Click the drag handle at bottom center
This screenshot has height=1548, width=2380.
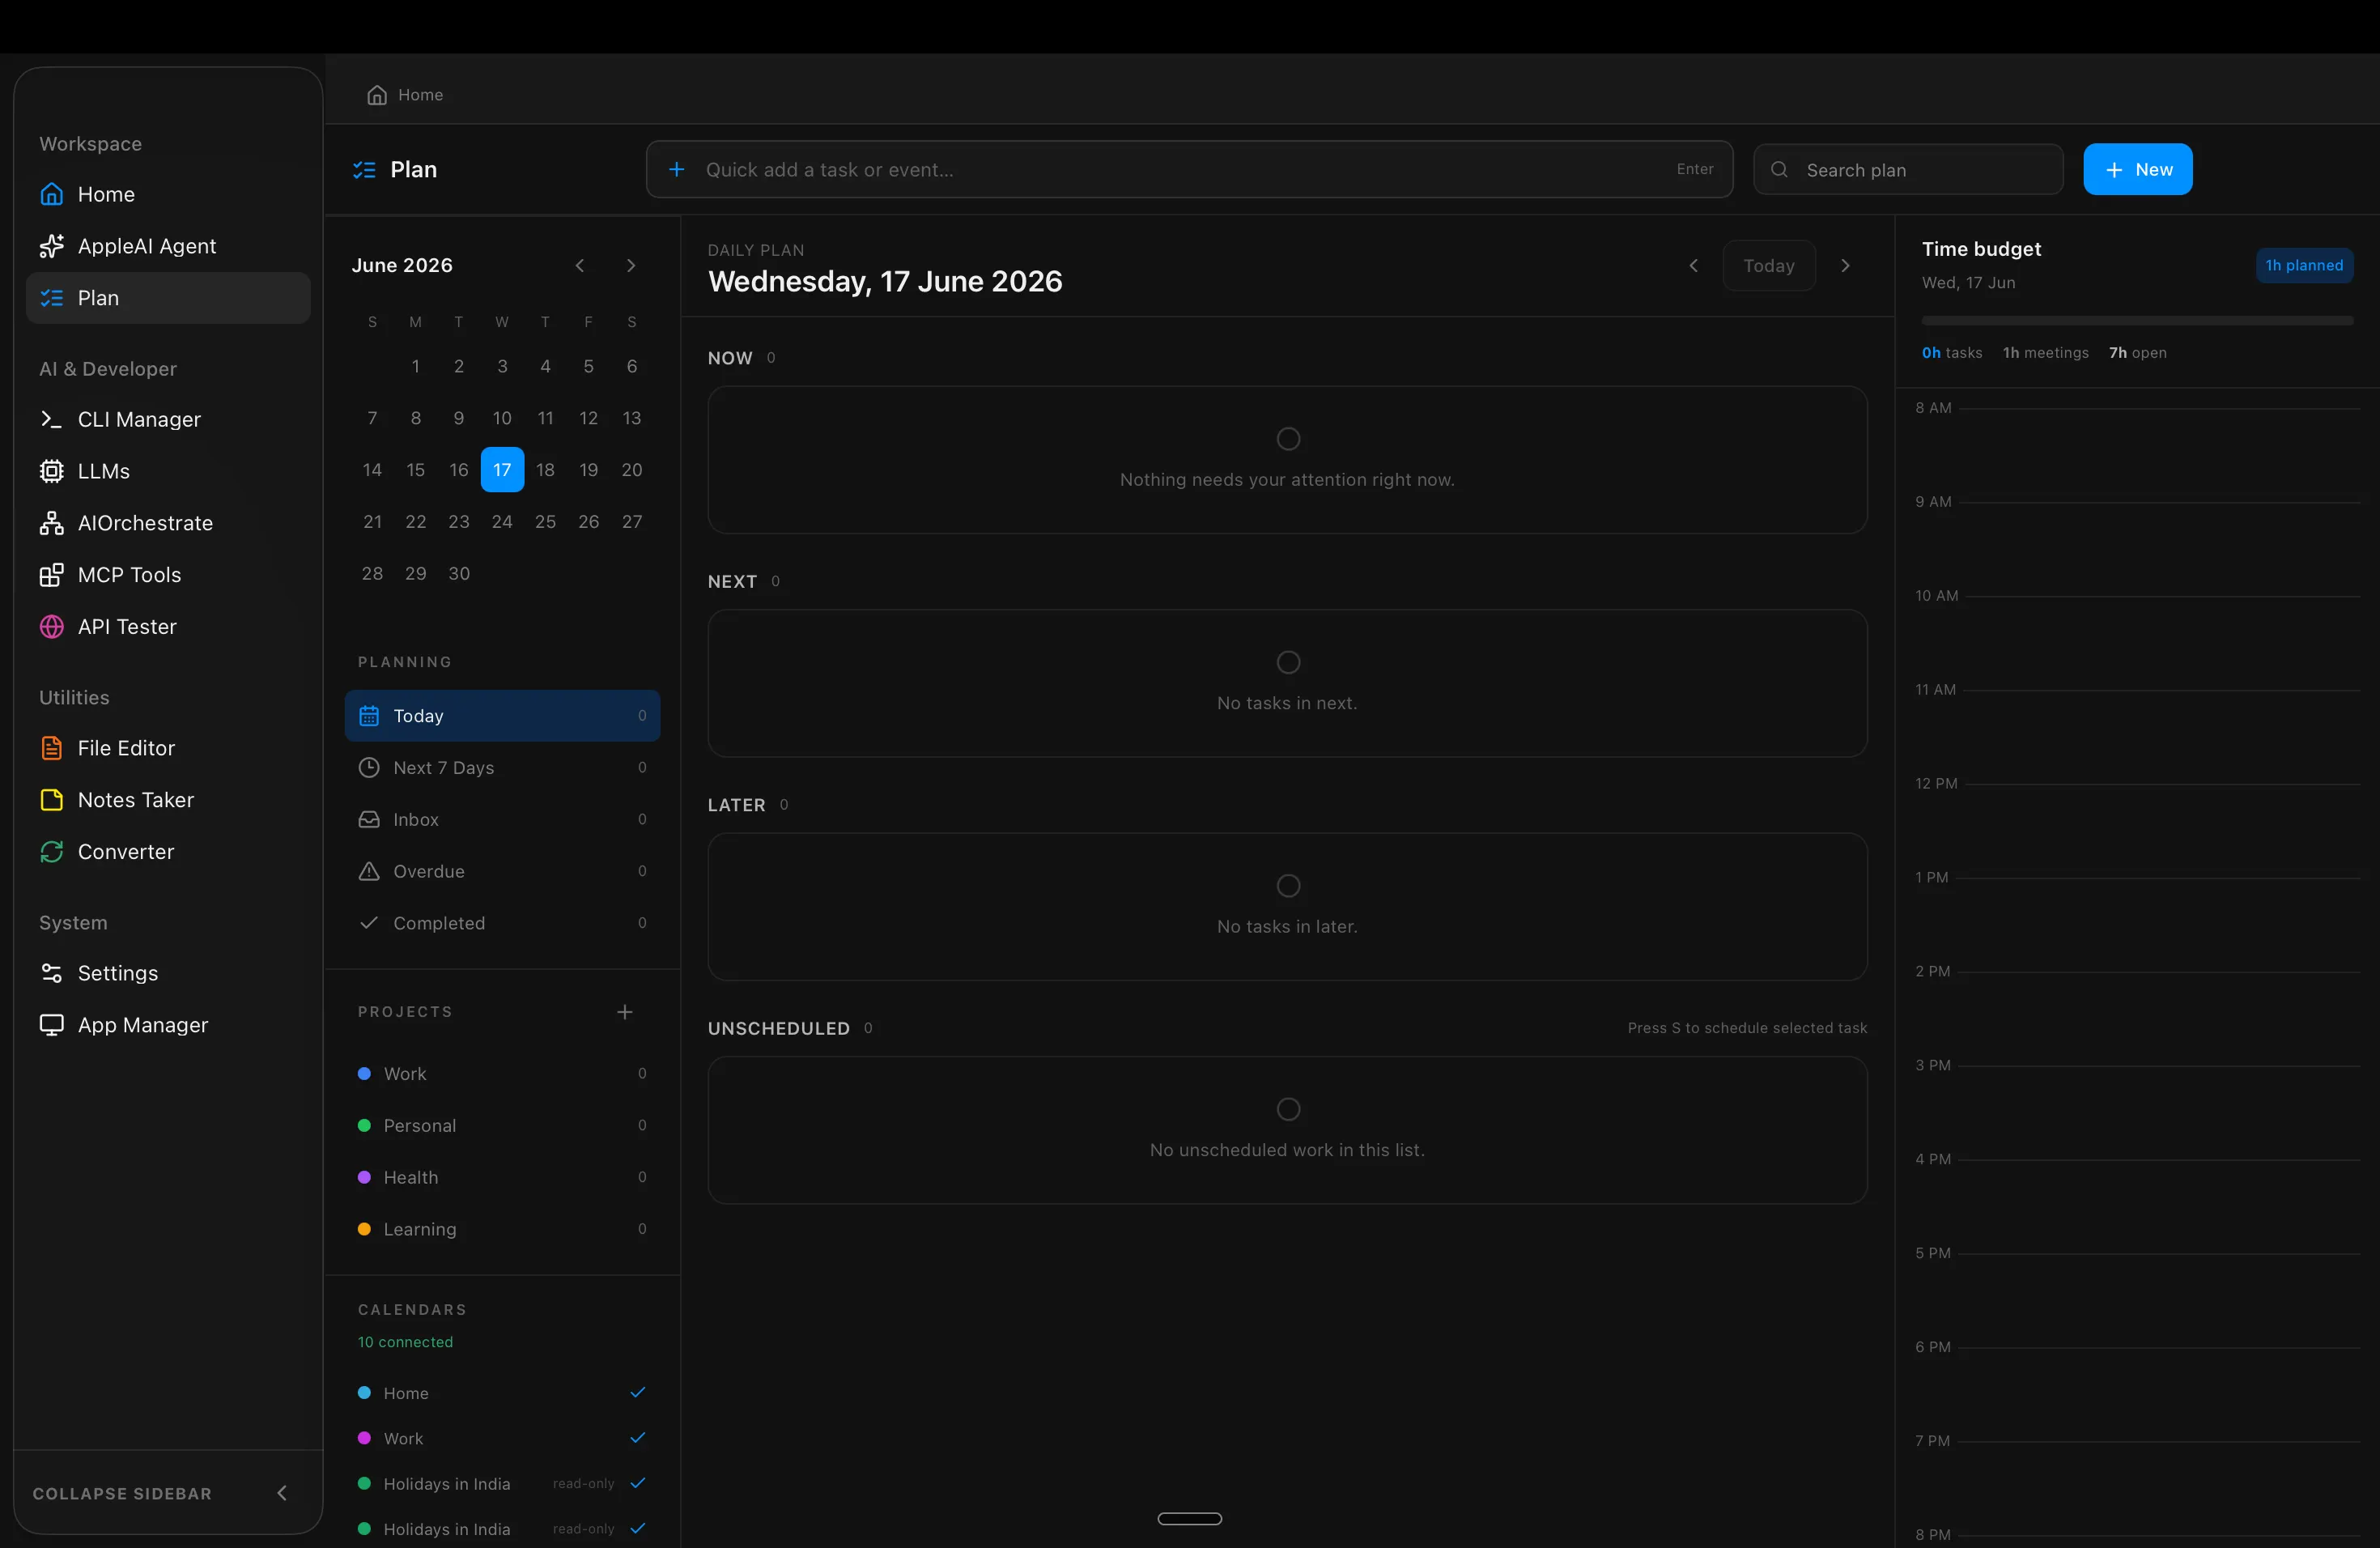[1189, 1518]
